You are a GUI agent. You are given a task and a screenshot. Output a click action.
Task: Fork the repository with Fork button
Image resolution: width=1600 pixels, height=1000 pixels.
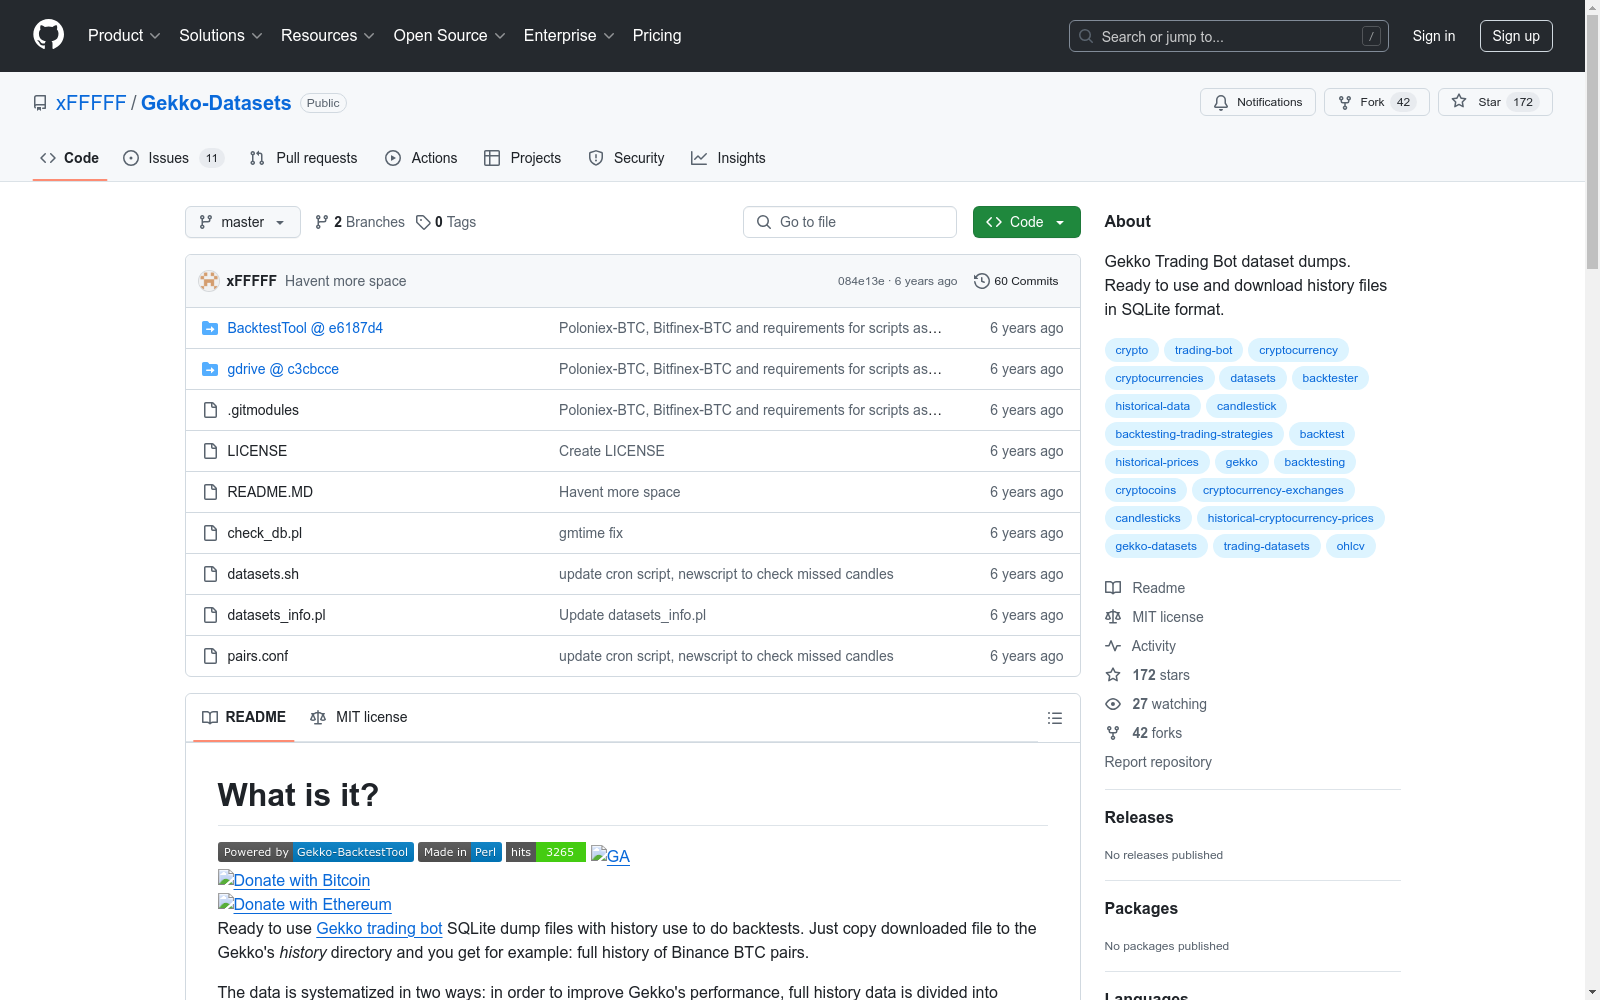coord(1377,102)
